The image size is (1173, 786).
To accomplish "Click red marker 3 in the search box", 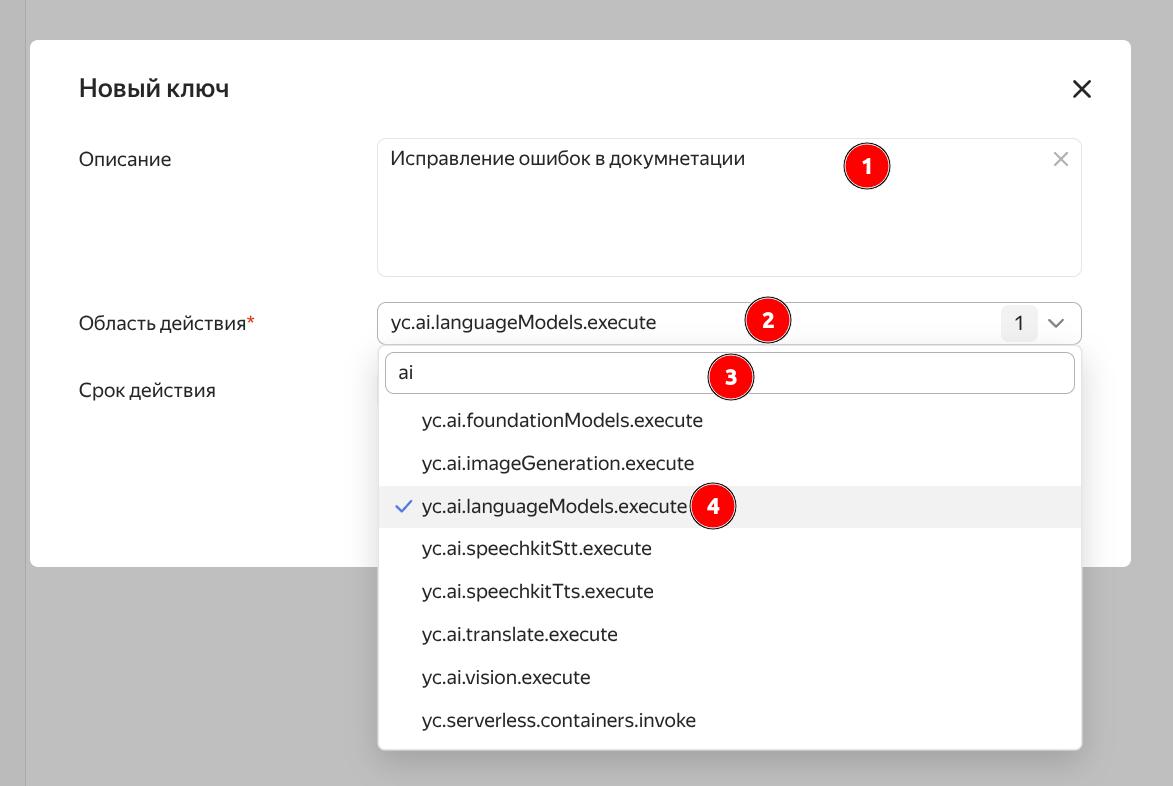I will (x=730, y=378).
